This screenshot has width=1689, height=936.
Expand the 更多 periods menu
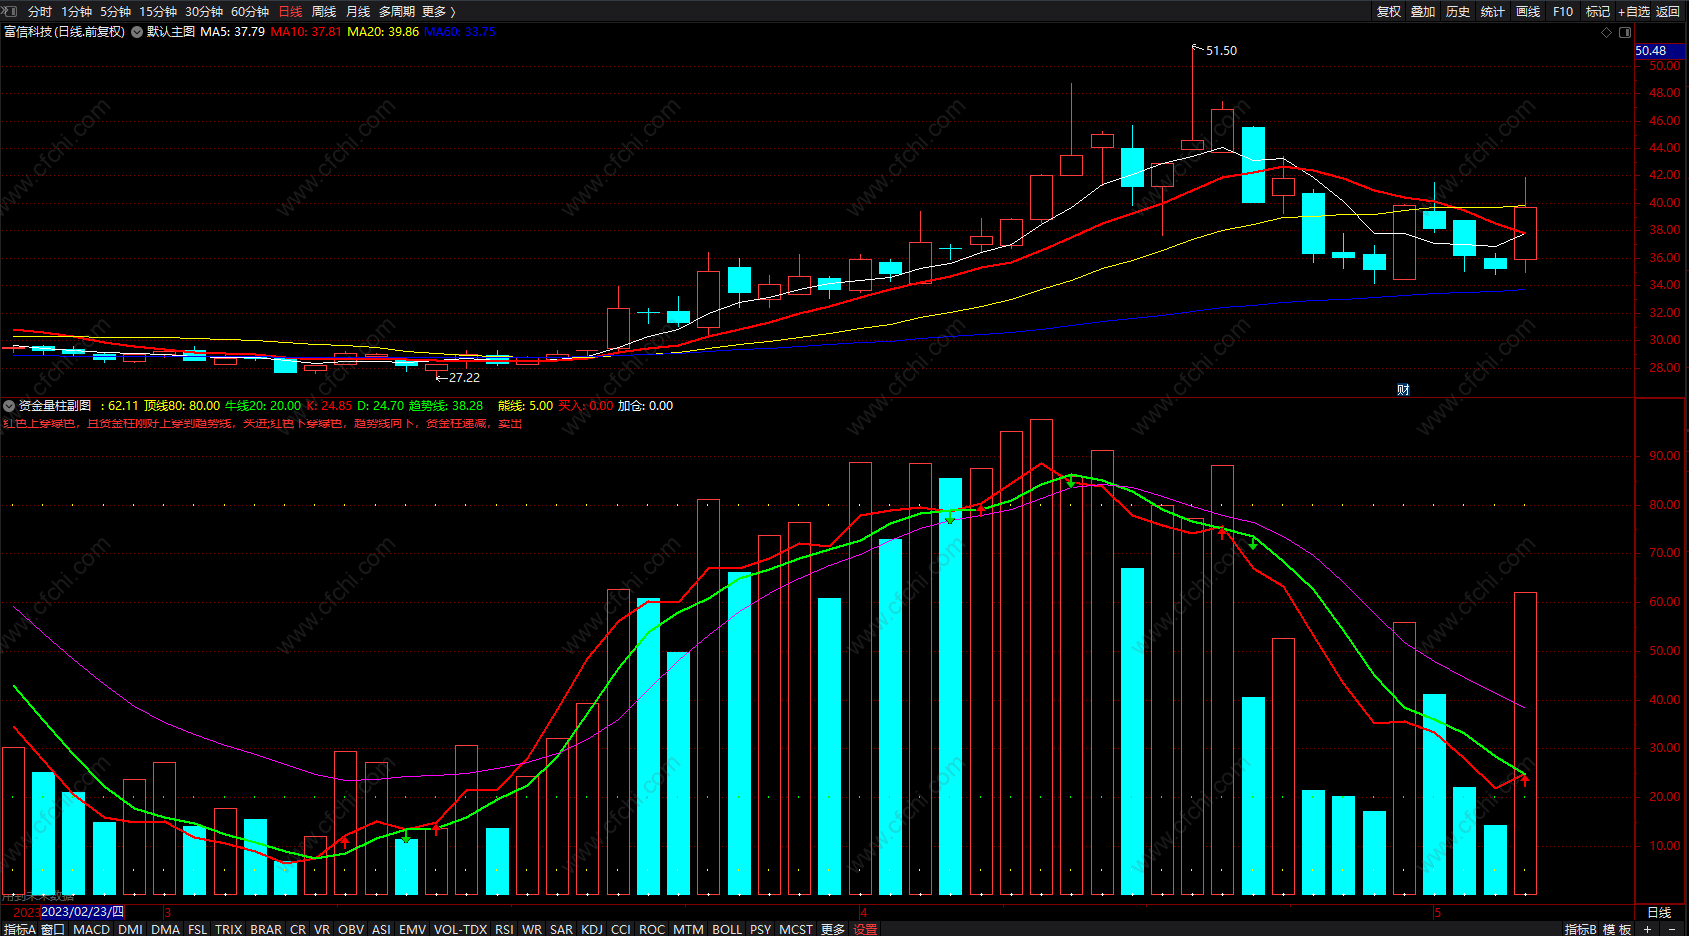coord(438,11)
